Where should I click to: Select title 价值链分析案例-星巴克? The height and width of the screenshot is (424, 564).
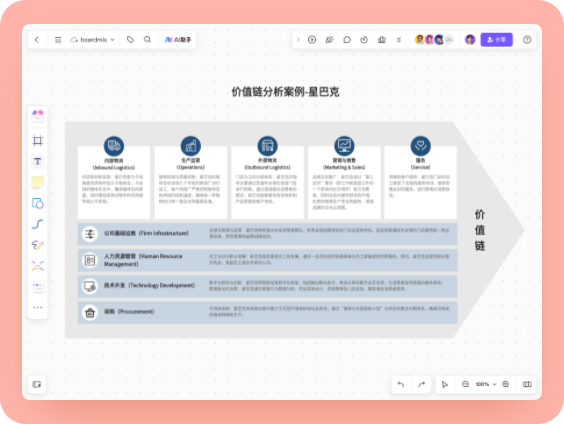[x=285, y=92]
